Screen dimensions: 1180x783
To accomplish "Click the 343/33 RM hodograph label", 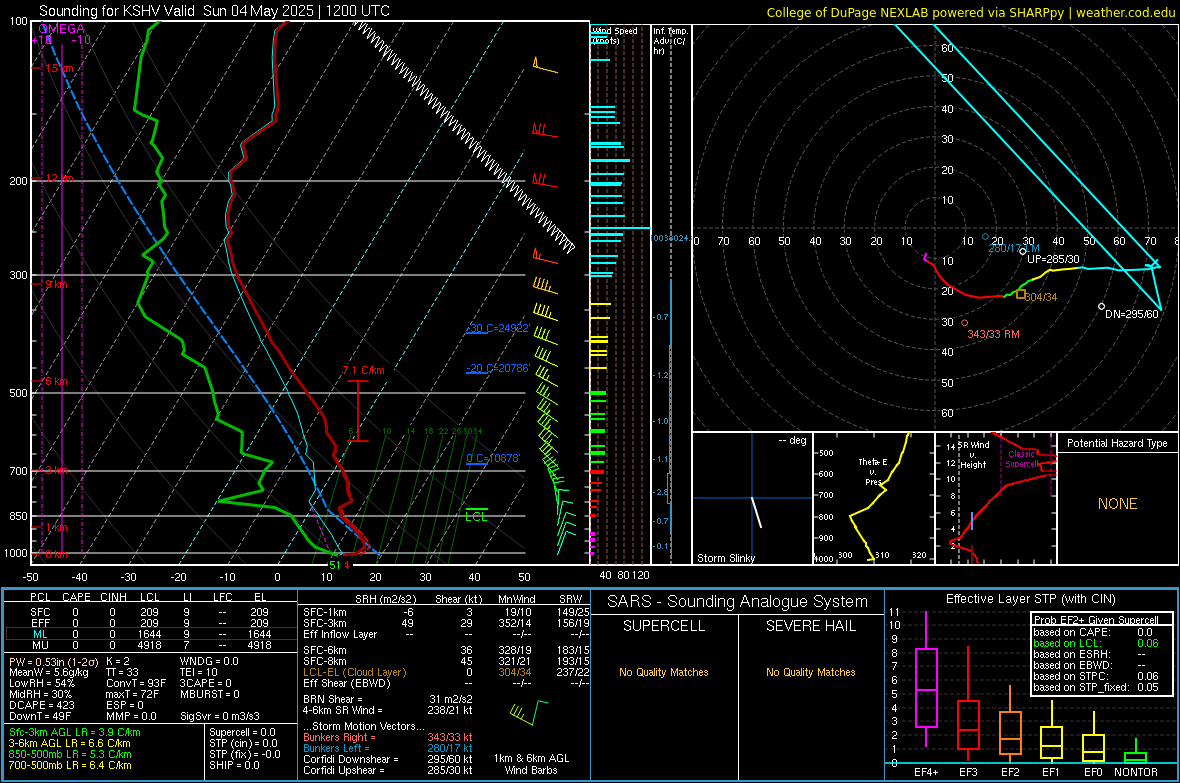I will (993, 334).
